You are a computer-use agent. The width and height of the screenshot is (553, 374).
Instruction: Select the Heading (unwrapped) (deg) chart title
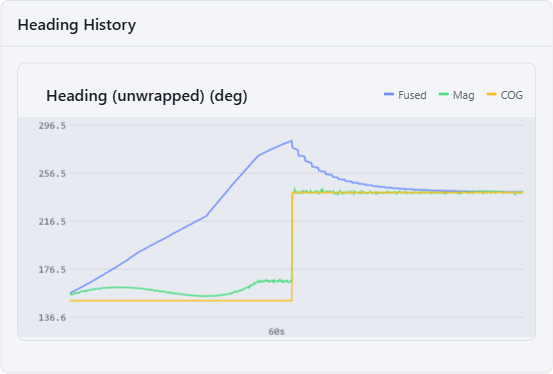pyautogui.click(x=147, y=96)
